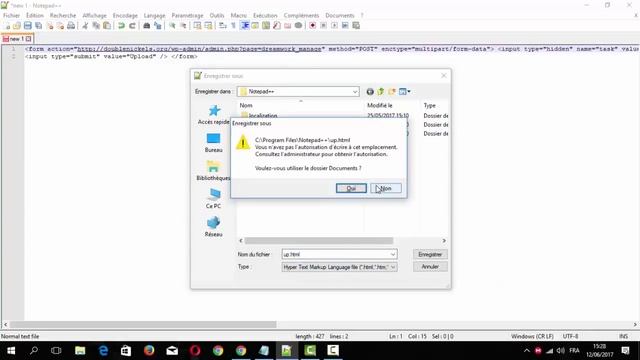640x360 pixels.
Task: Click the UTF-8 encoding in status bar
Action: coord(570,336)
